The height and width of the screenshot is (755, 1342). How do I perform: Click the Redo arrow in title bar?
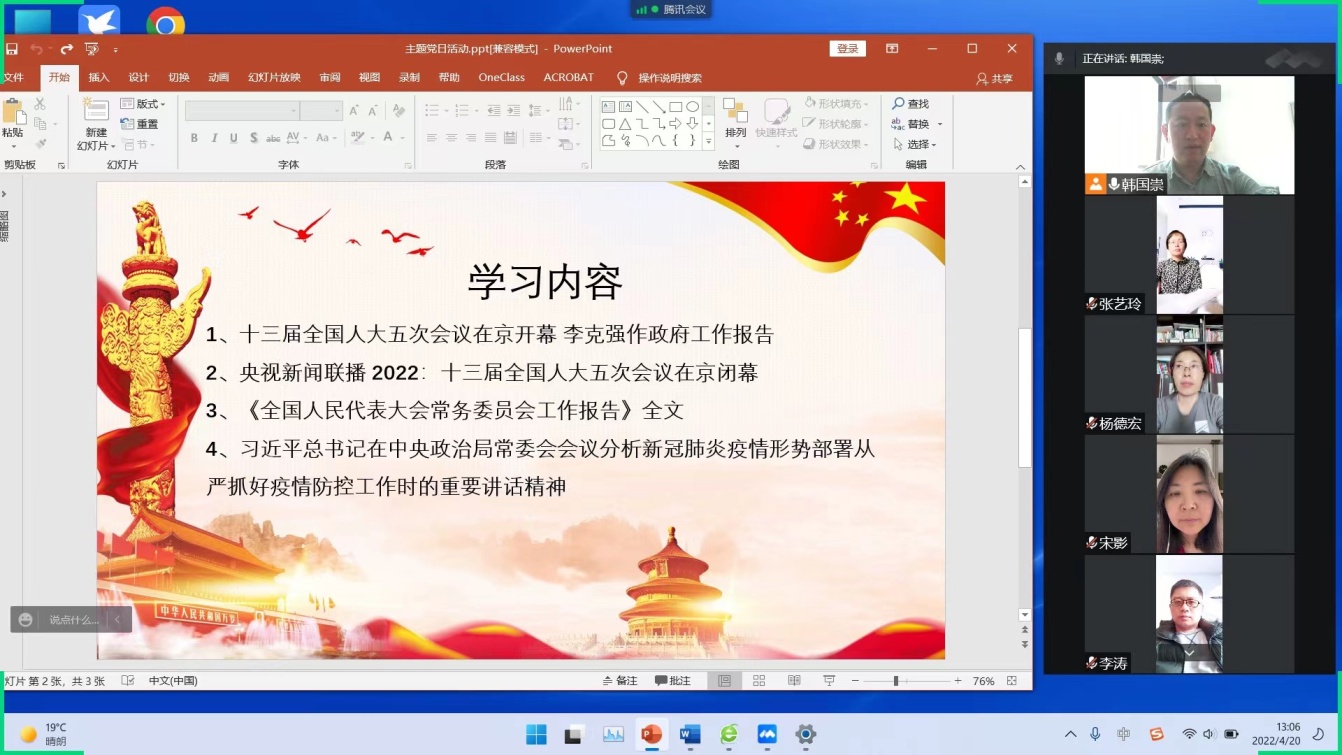tap(66, 49)
